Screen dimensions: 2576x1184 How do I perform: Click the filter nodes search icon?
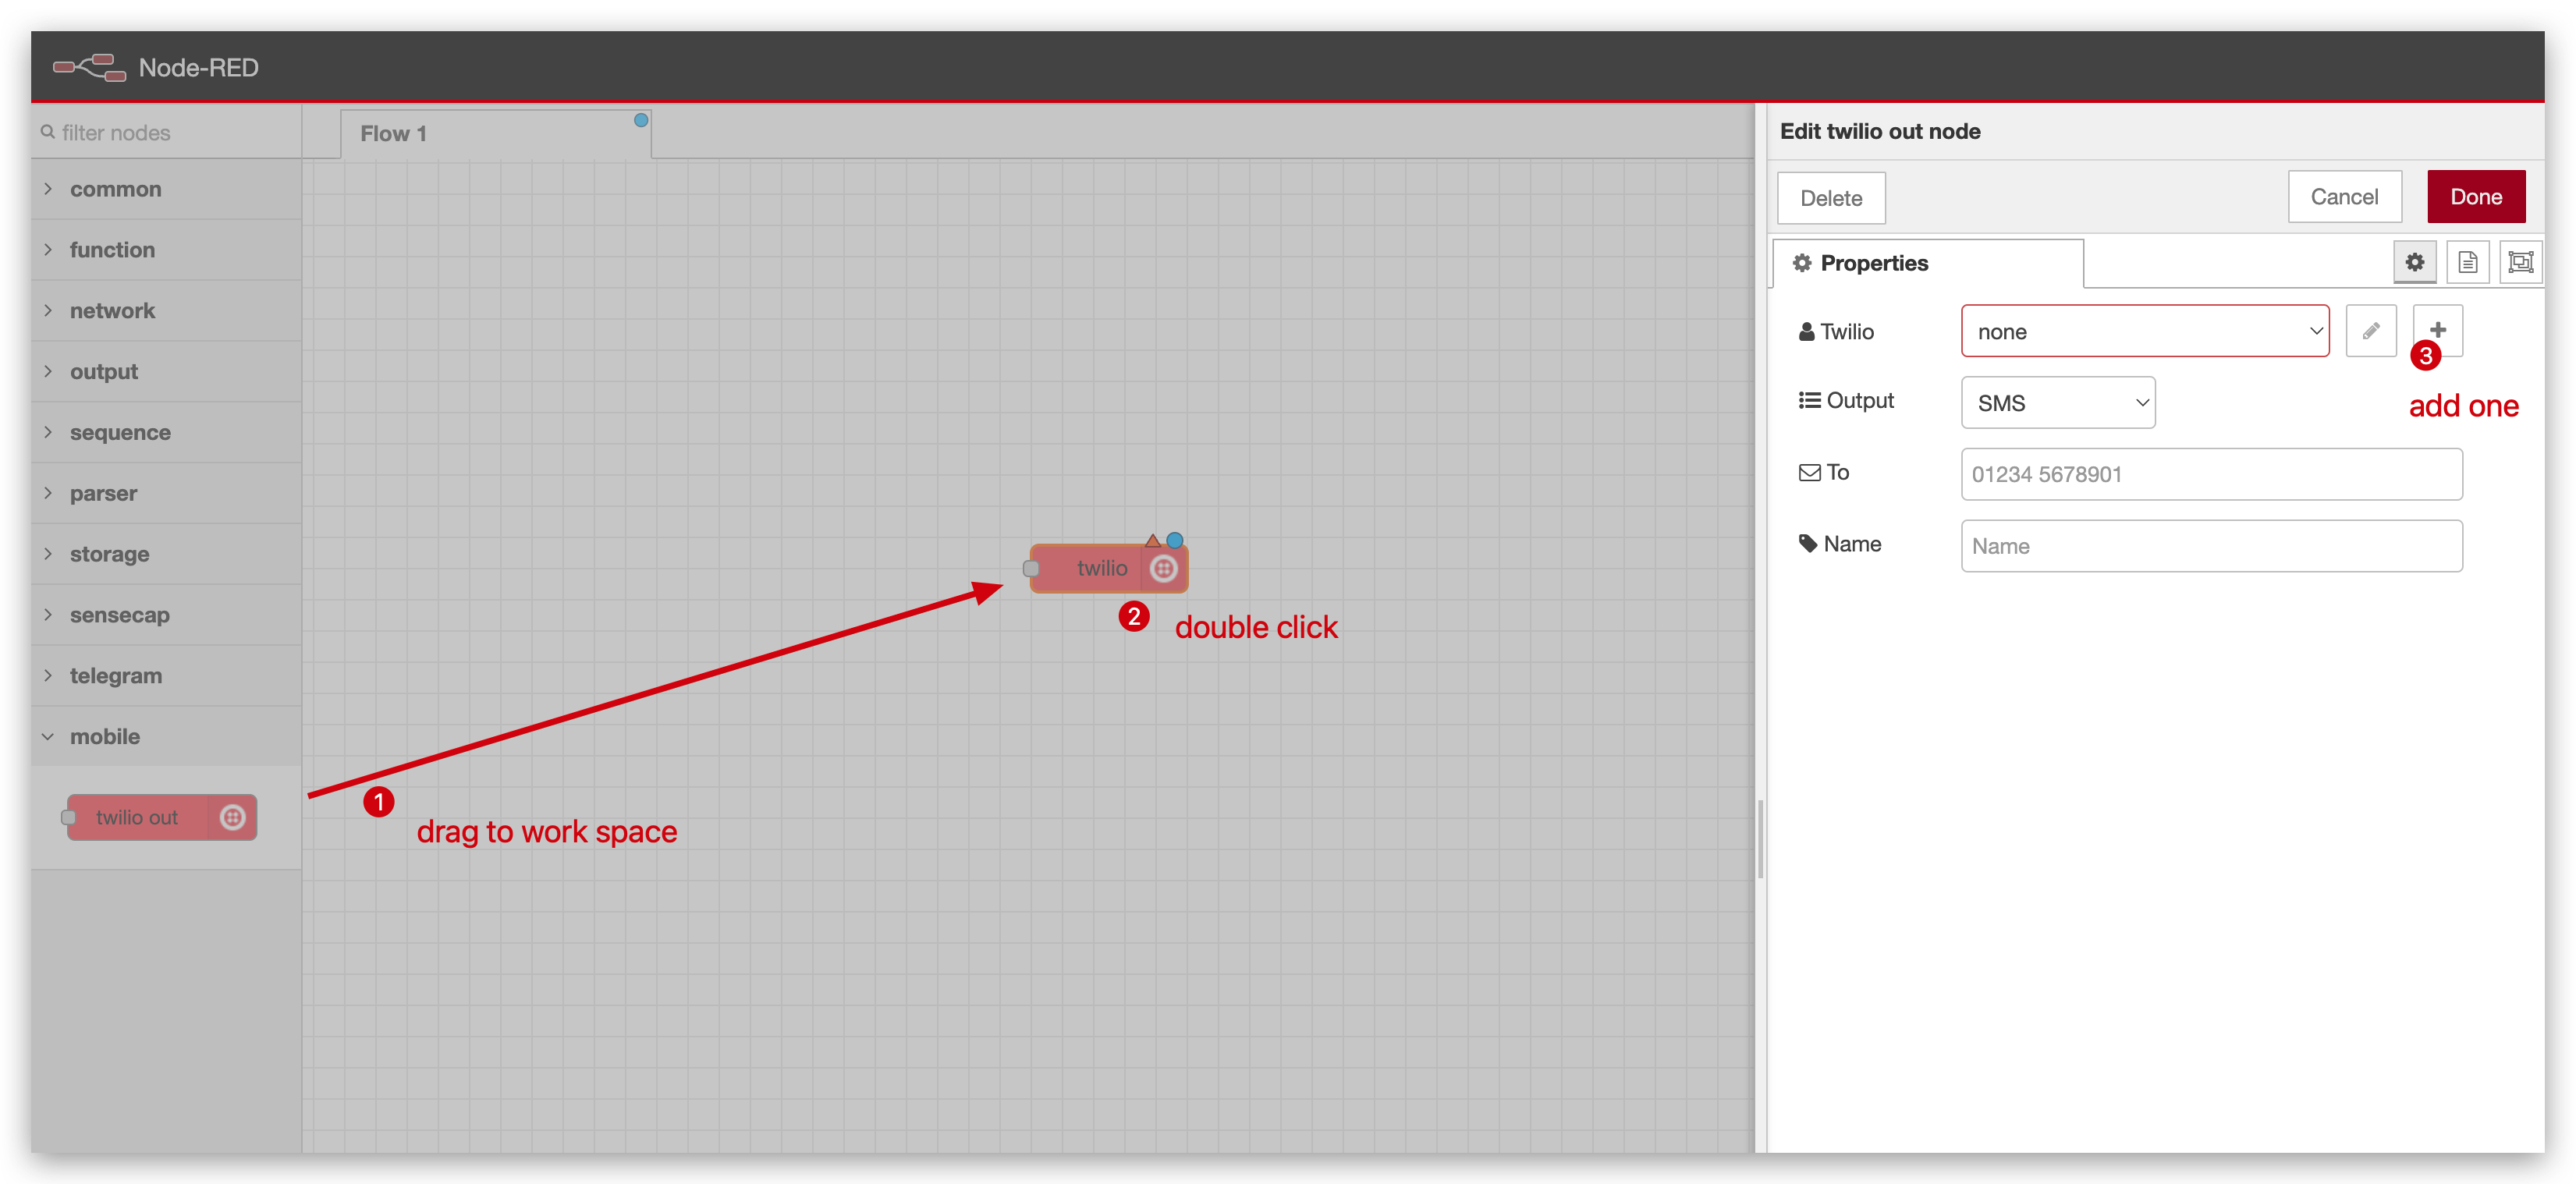(47, 132)
